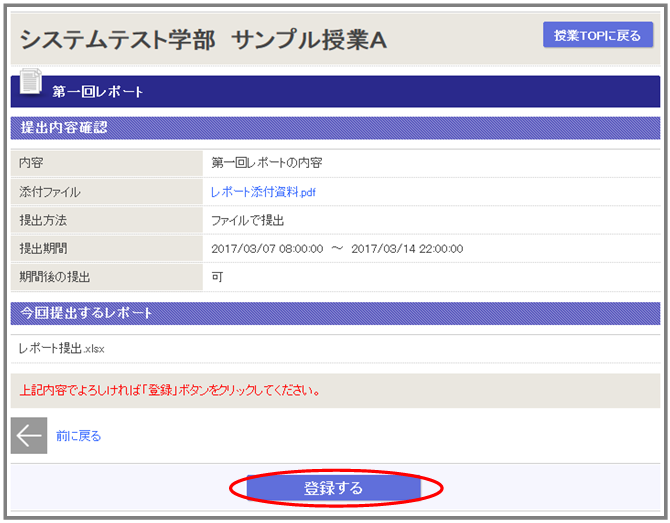
Task: Select the 第一回レポートの内容 value
Action: pos(267,163)
